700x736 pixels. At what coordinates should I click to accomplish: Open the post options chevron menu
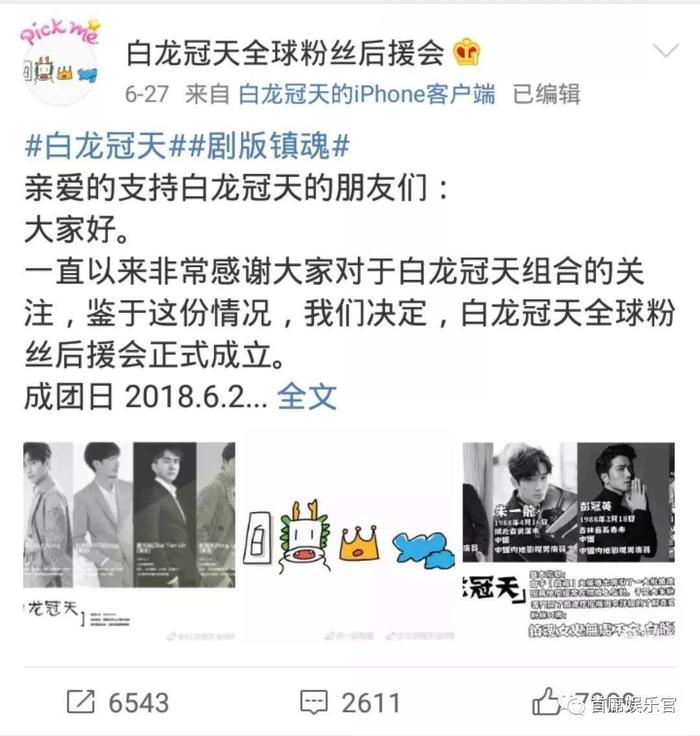[666, 51]
